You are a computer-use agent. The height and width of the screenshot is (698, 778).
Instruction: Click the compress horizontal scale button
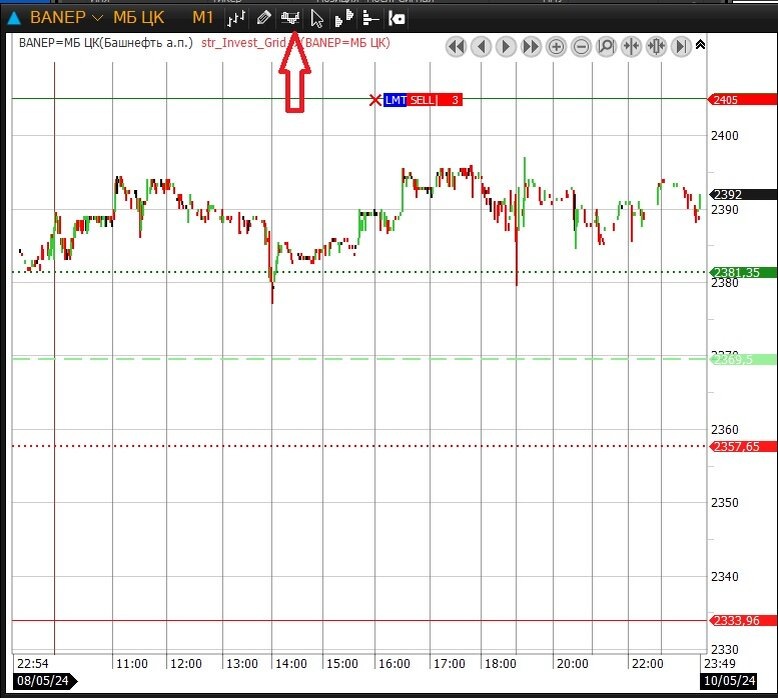[x=631, y=47]
